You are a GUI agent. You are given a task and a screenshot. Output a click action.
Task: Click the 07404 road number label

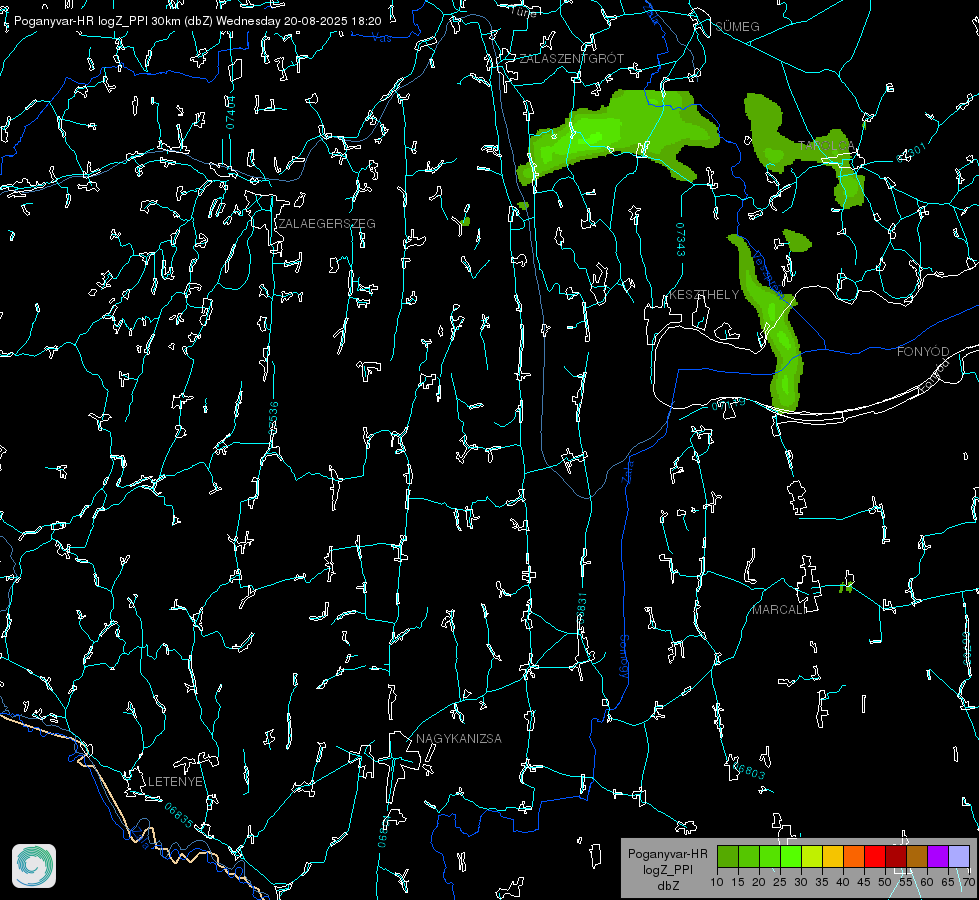point(230,113)
